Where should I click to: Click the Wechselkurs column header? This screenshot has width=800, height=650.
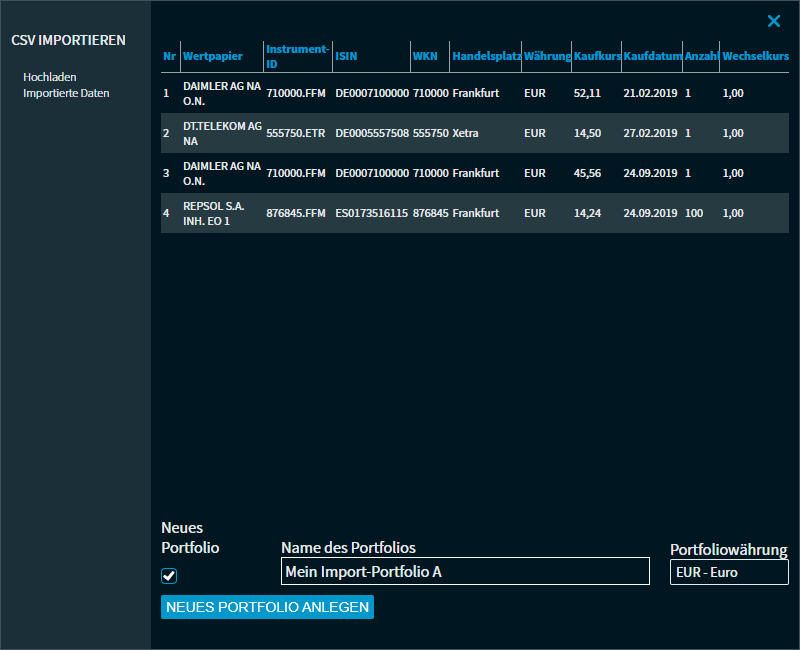pyautogui.click(x=755, y=57)
